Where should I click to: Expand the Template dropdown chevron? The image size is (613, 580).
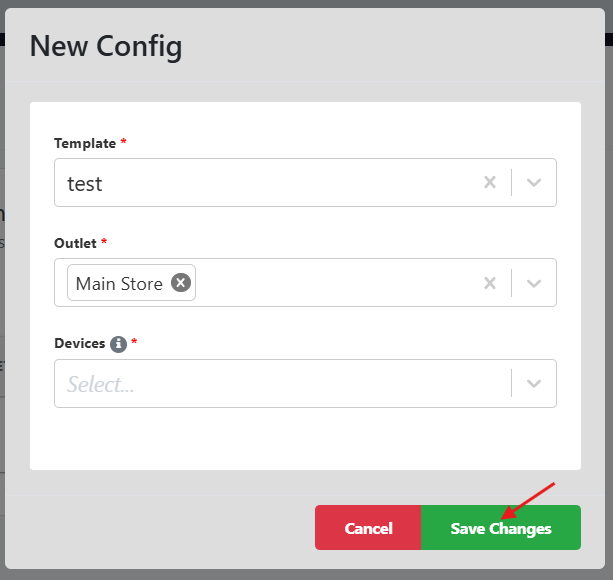pos(534,183)
